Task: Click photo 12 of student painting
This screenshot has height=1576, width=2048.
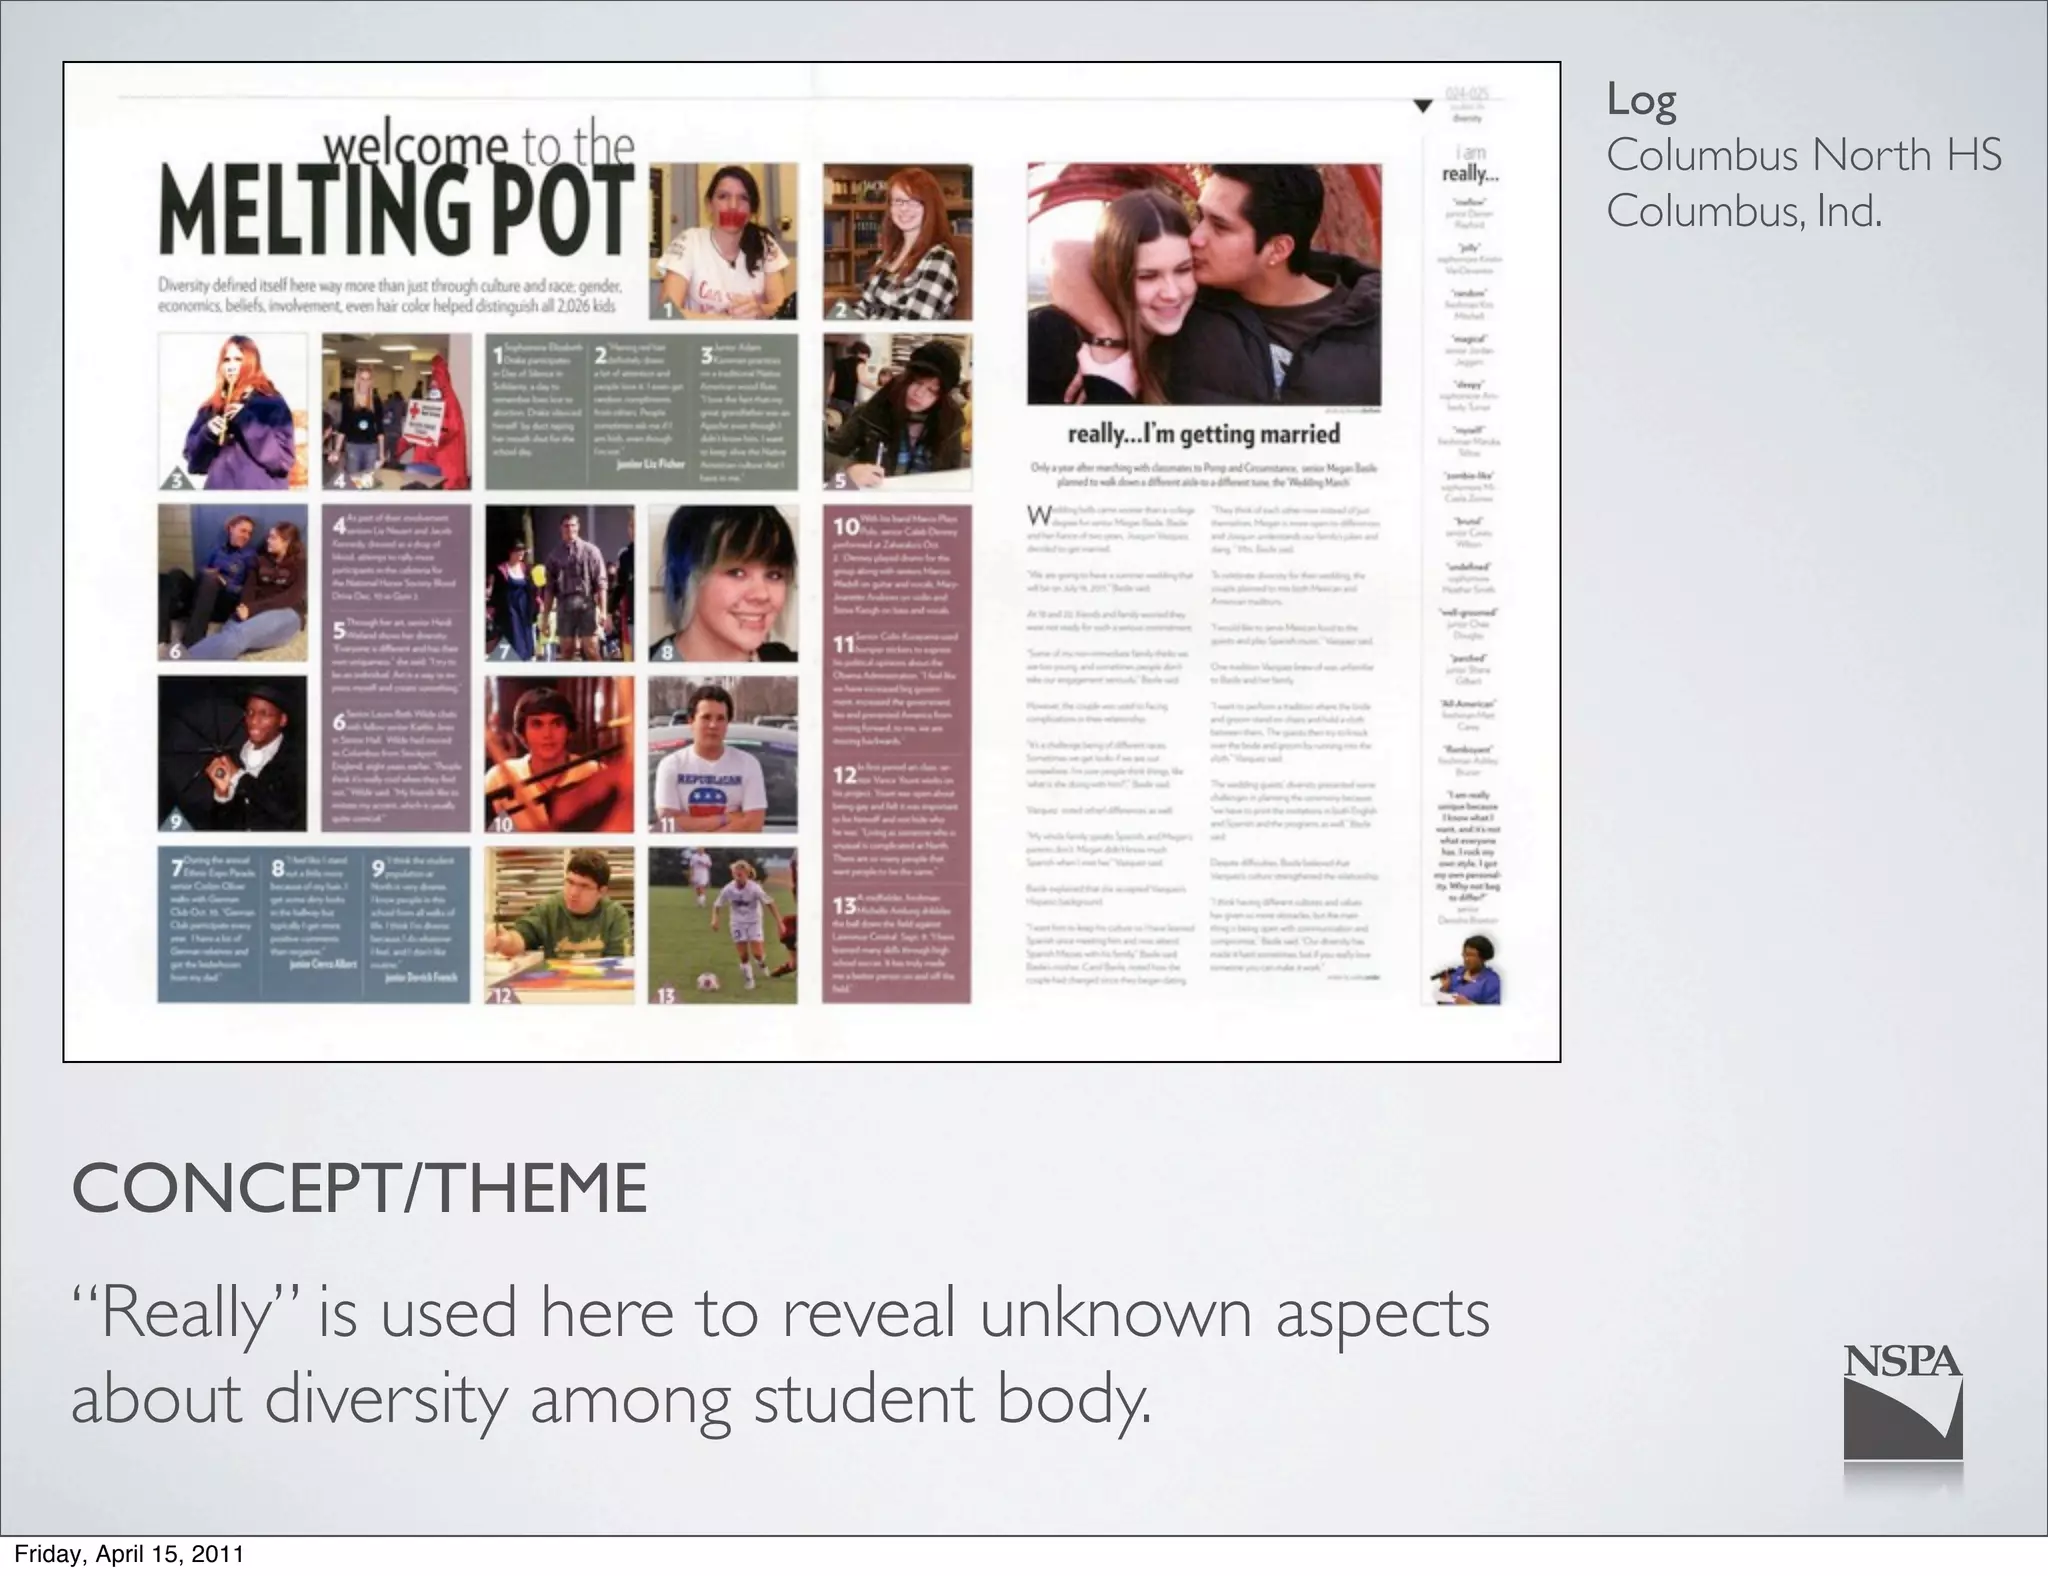Action: click(559, 925)
